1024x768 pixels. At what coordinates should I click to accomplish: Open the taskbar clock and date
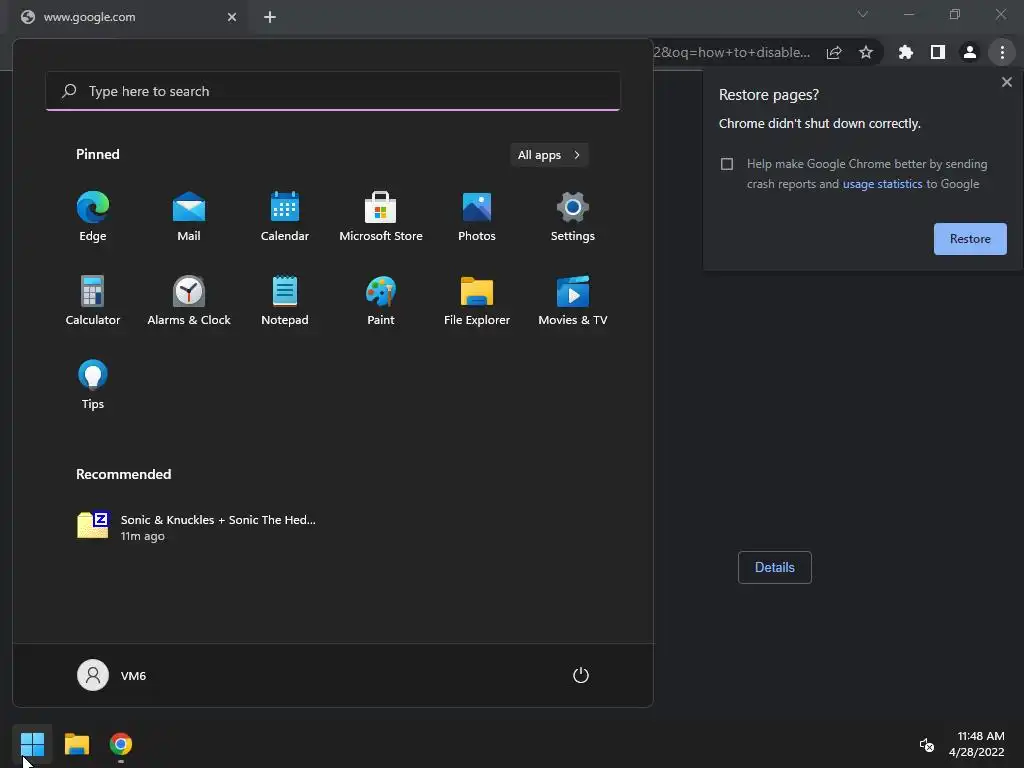pos(976,744)
